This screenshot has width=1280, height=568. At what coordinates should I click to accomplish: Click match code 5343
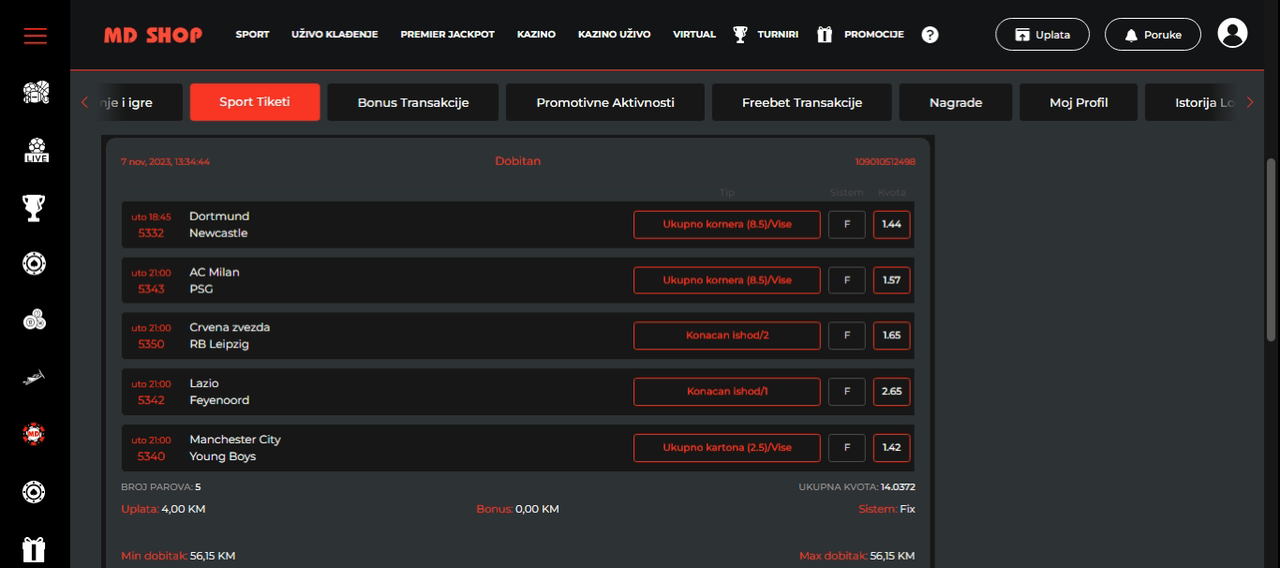151,289
